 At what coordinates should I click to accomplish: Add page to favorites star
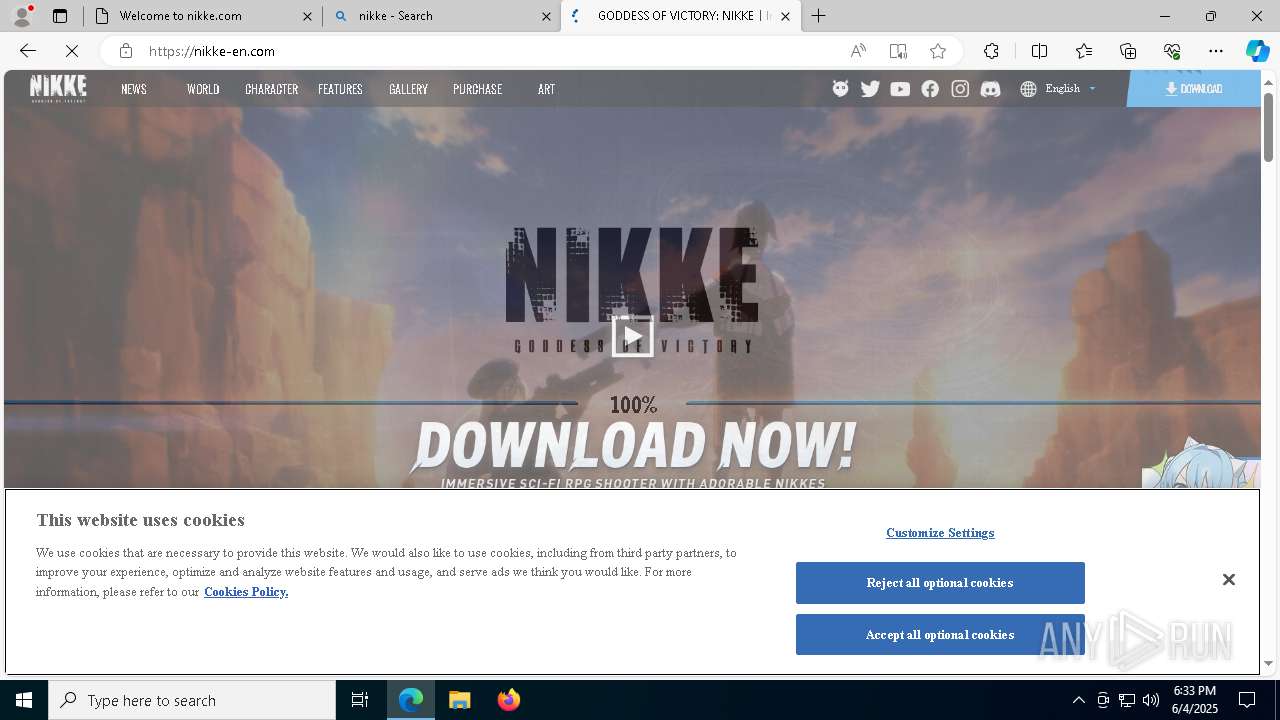(938, 51)
